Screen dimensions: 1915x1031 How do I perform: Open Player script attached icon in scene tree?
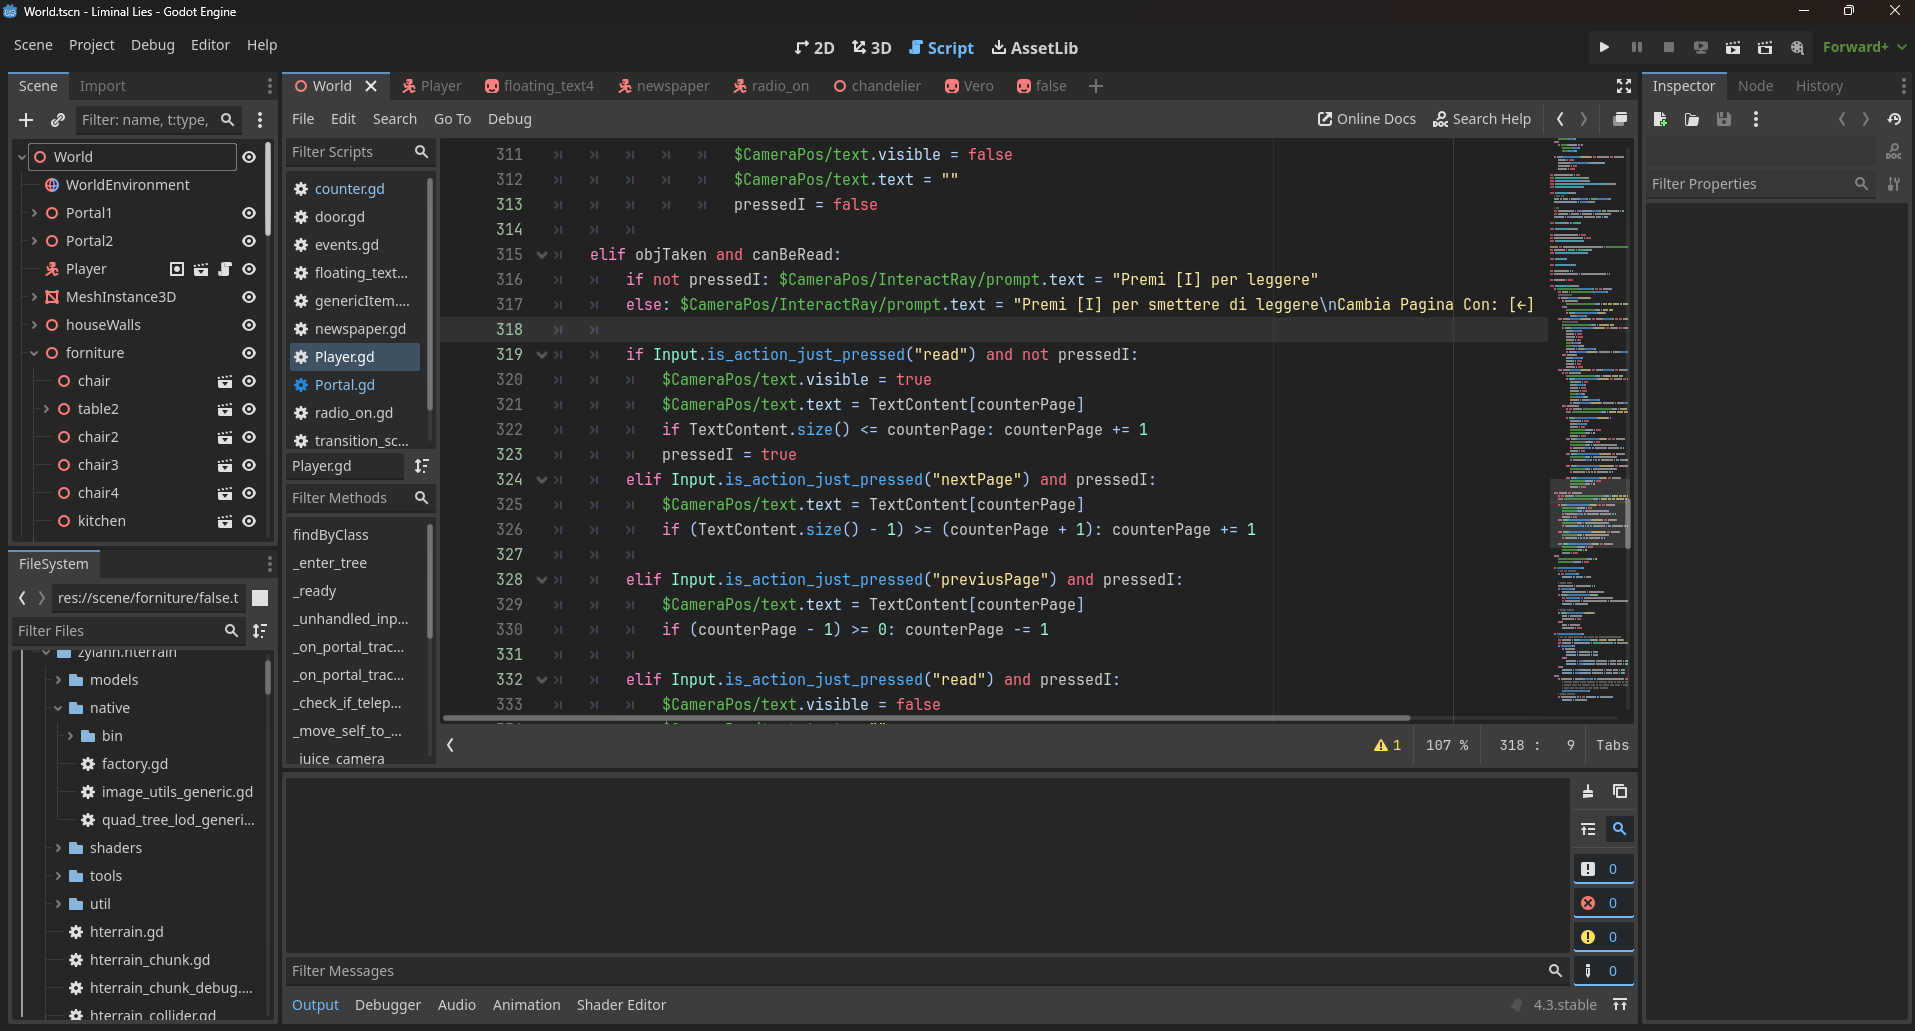pyautogui.click(x=225, y=269)
